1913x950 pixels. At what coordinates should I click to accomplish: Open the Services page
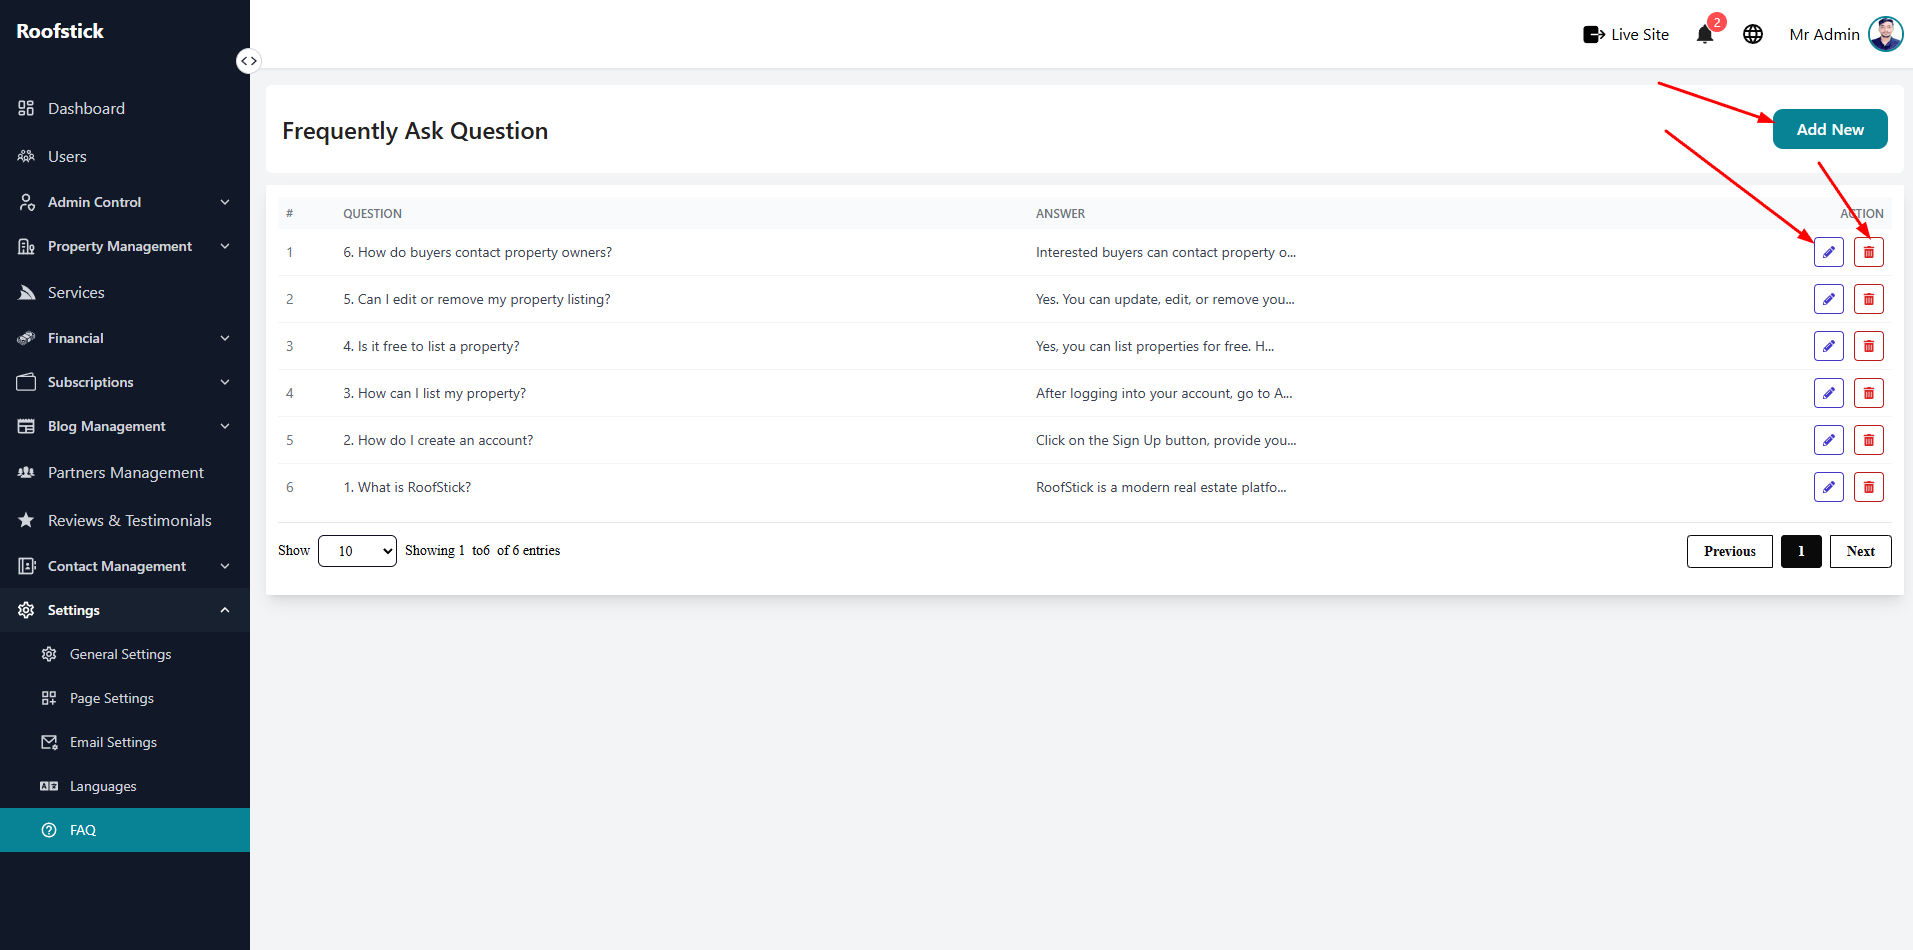coord(125,292)
